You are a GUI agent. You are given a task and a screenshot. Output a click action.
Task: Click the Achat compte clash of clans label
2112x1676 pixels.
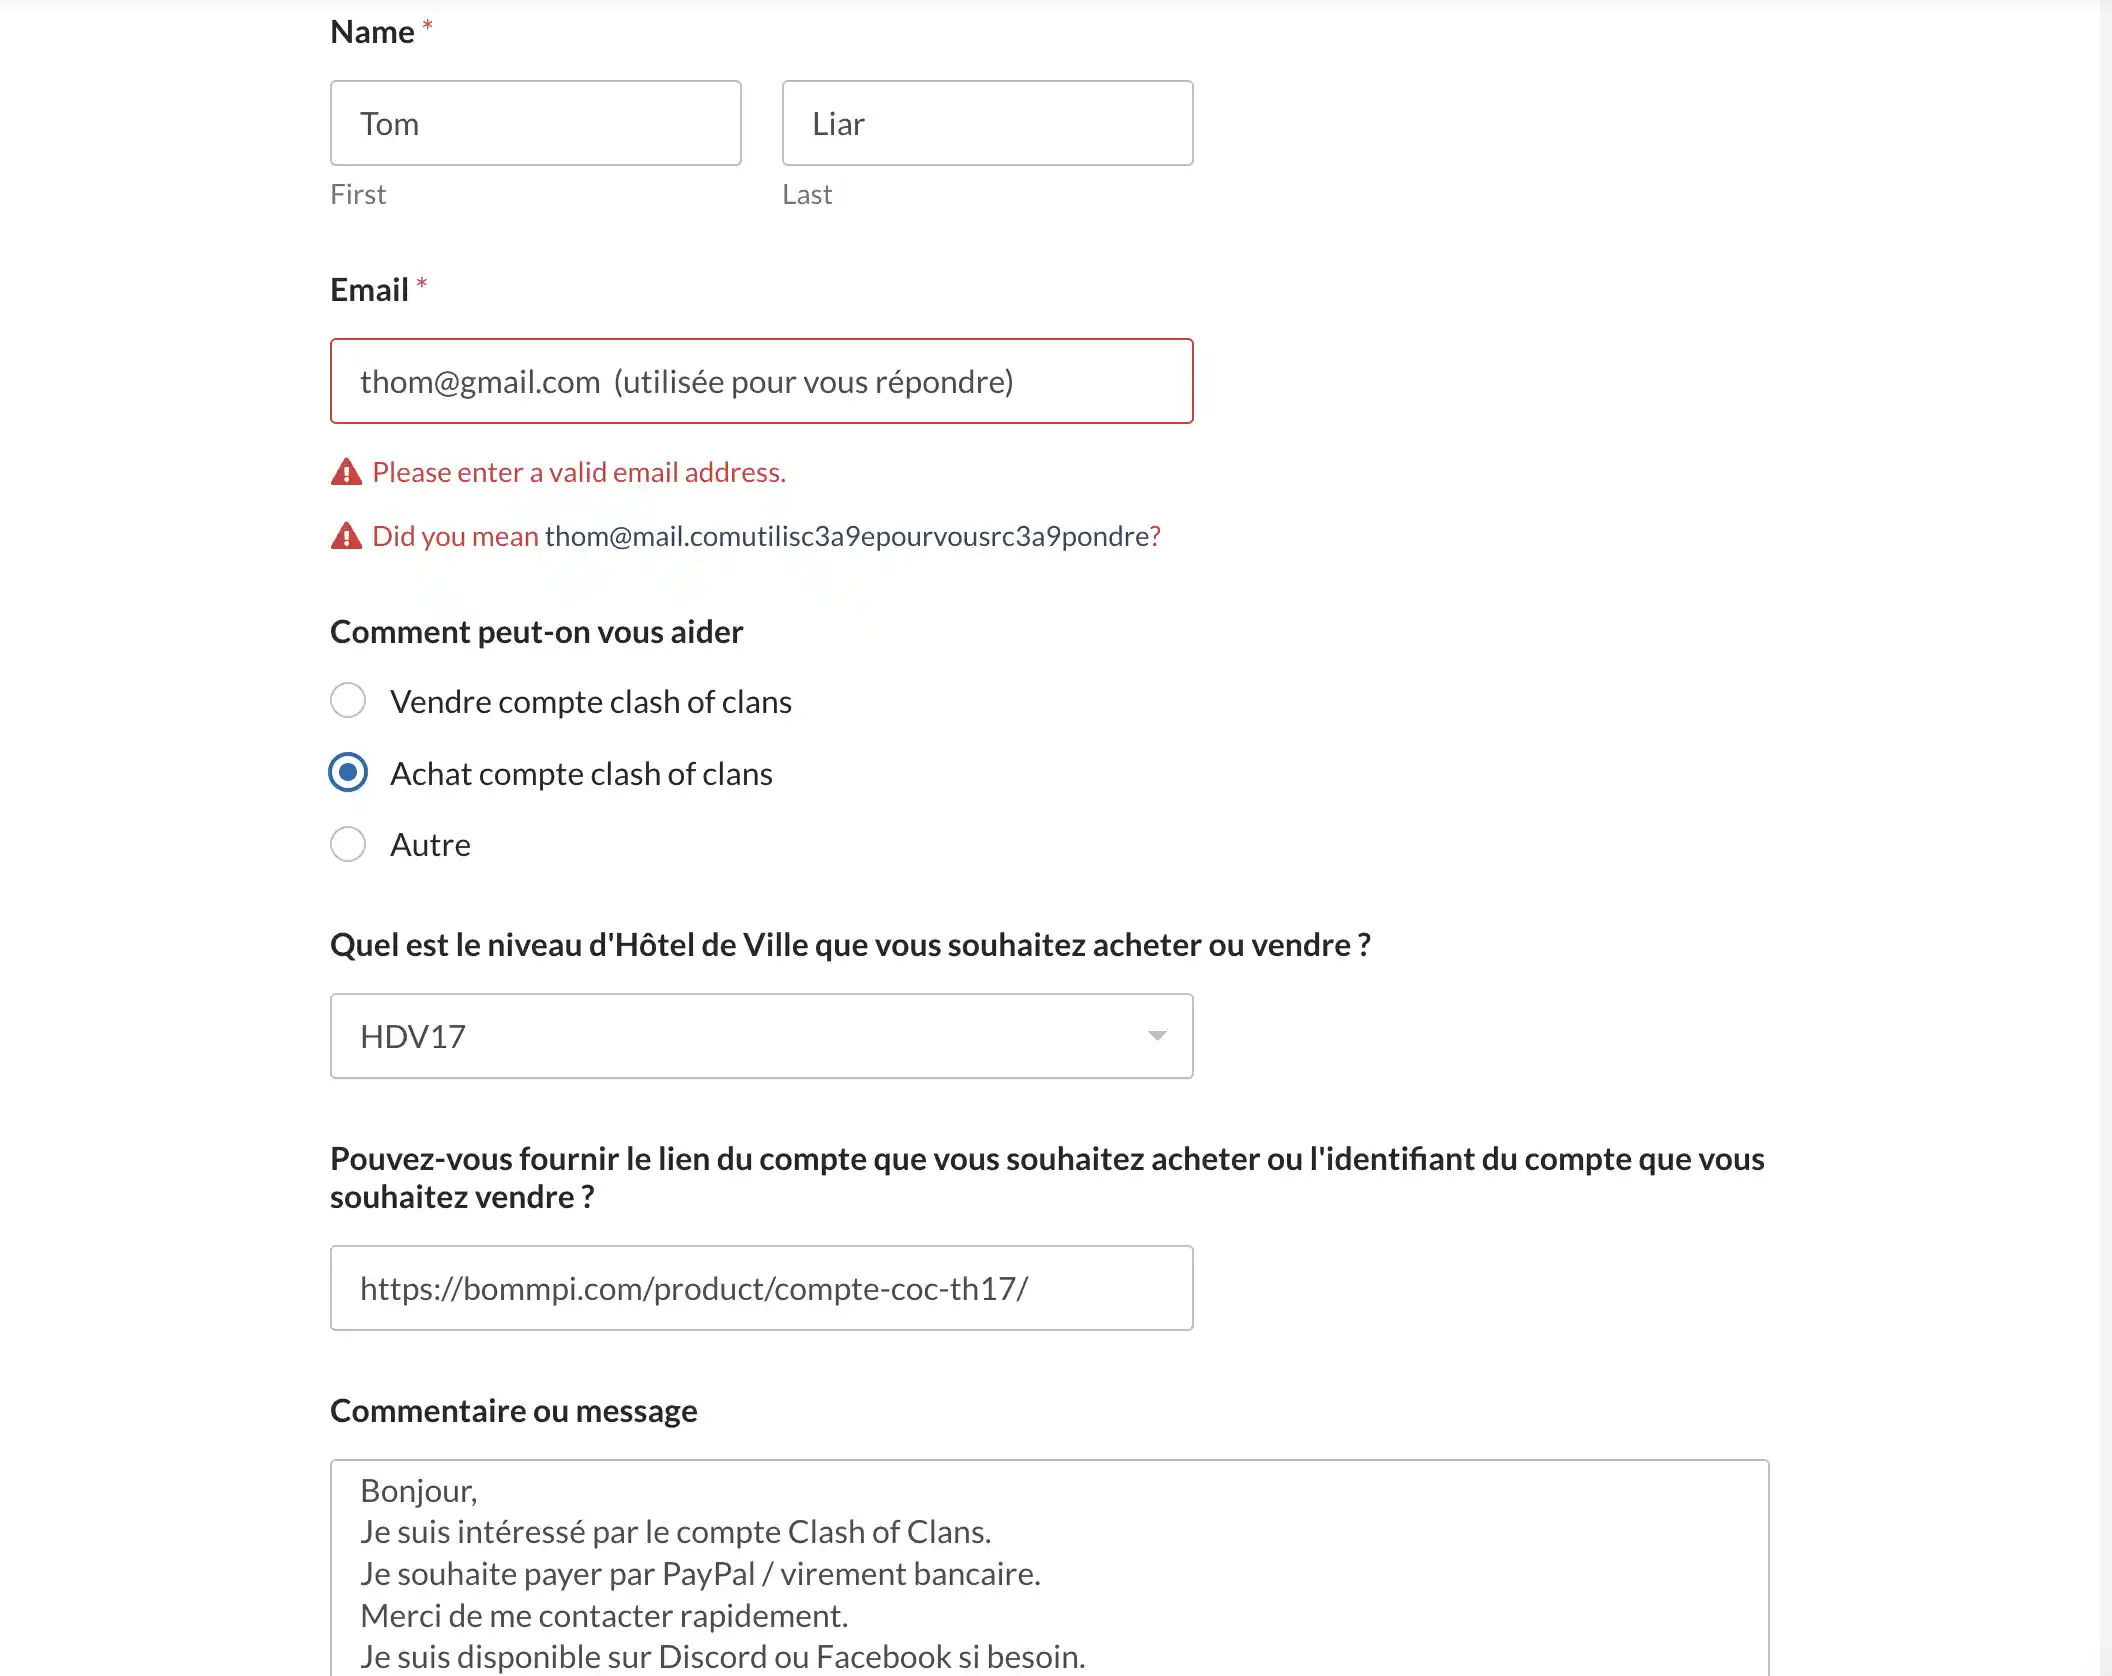click(x=581, y=773)
